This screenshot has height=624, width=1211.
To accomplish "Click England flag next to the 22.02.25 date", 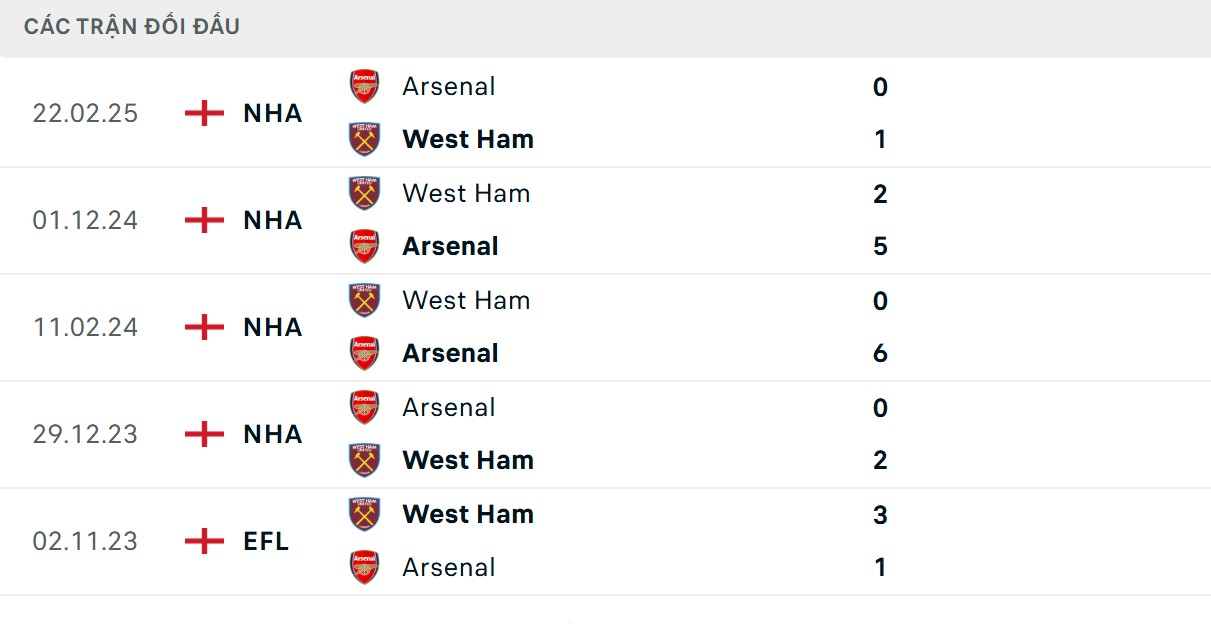I will [205, 113].
